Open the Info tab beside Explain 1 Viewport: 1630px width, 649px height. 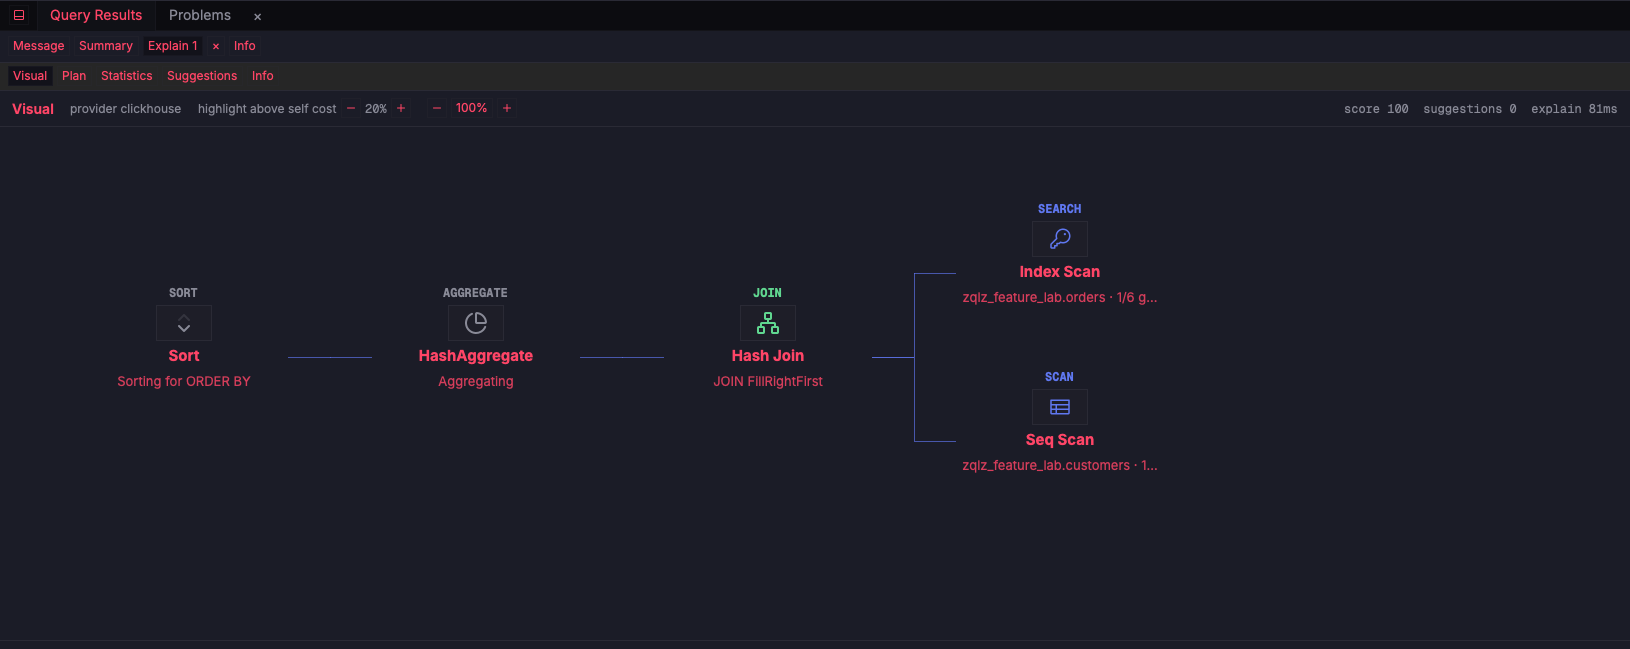(245, 46)
